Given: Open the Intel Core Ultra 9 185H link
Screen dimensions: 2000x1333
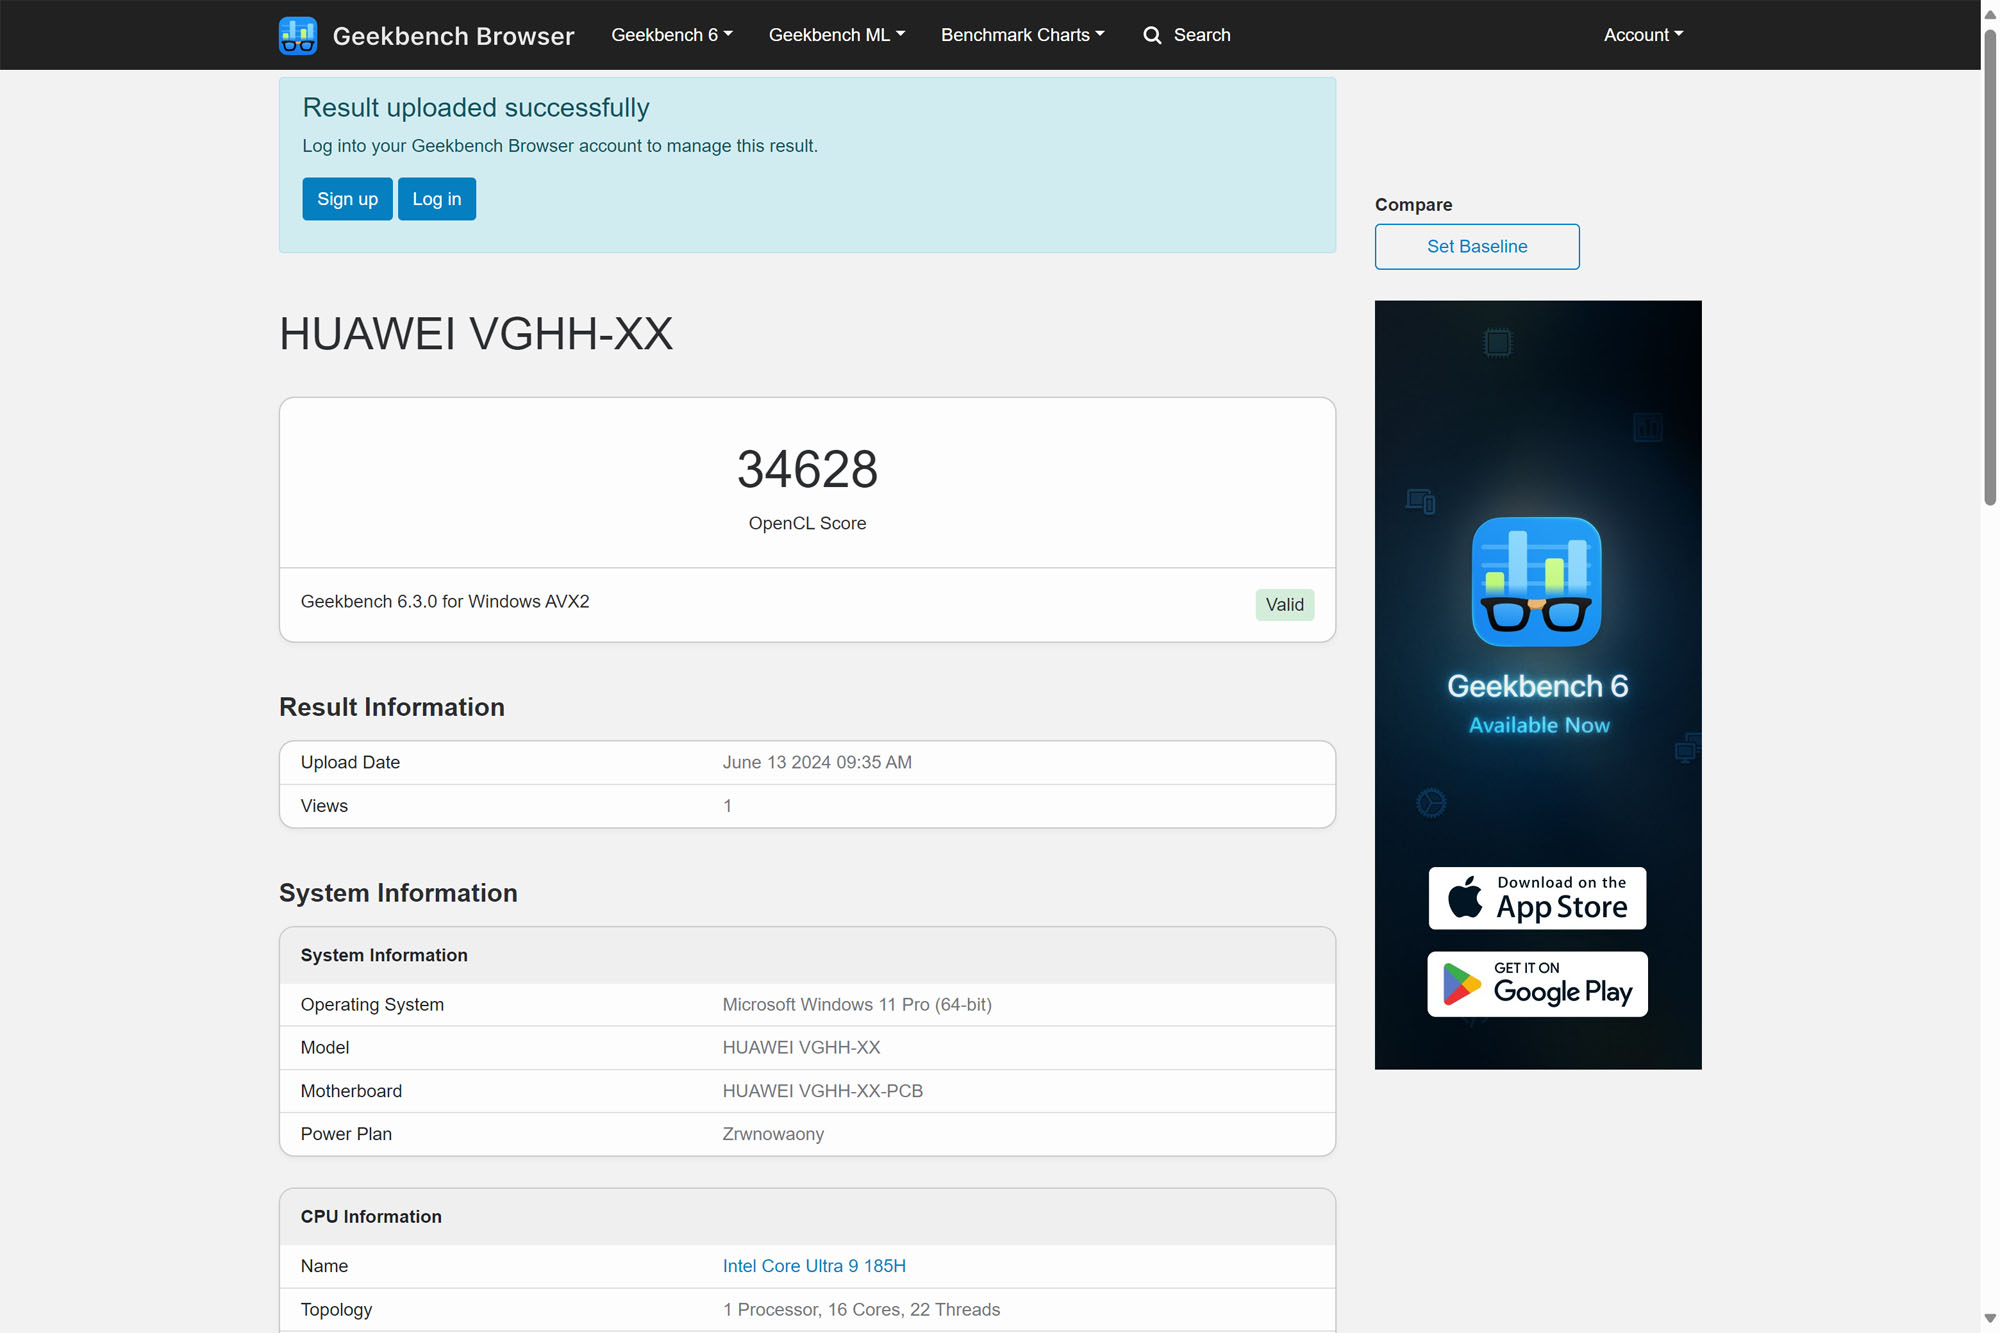Looking at the screenshot, I should pyautogui.click(x=814, y=1266).
